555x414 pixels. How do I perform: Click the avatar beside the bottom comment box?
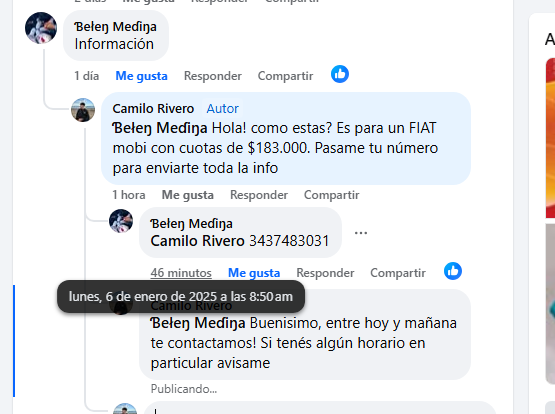(x=125, y=409)
